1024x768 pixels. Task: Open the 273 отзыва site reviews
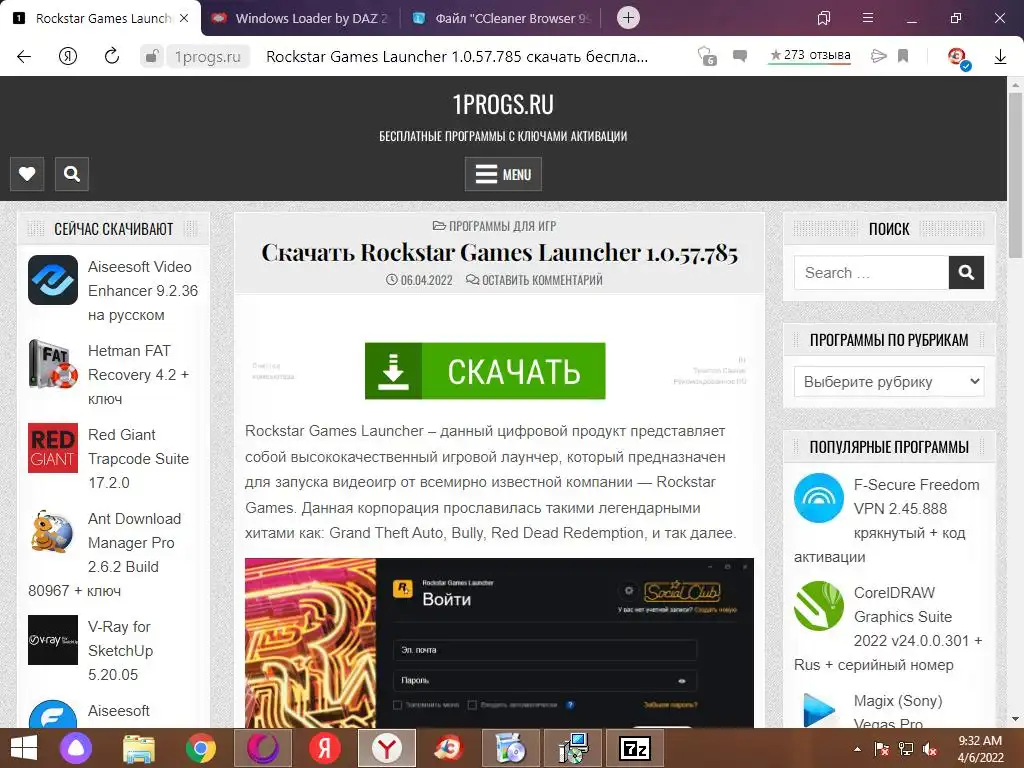pyautogui.click(x=810, y=56)
